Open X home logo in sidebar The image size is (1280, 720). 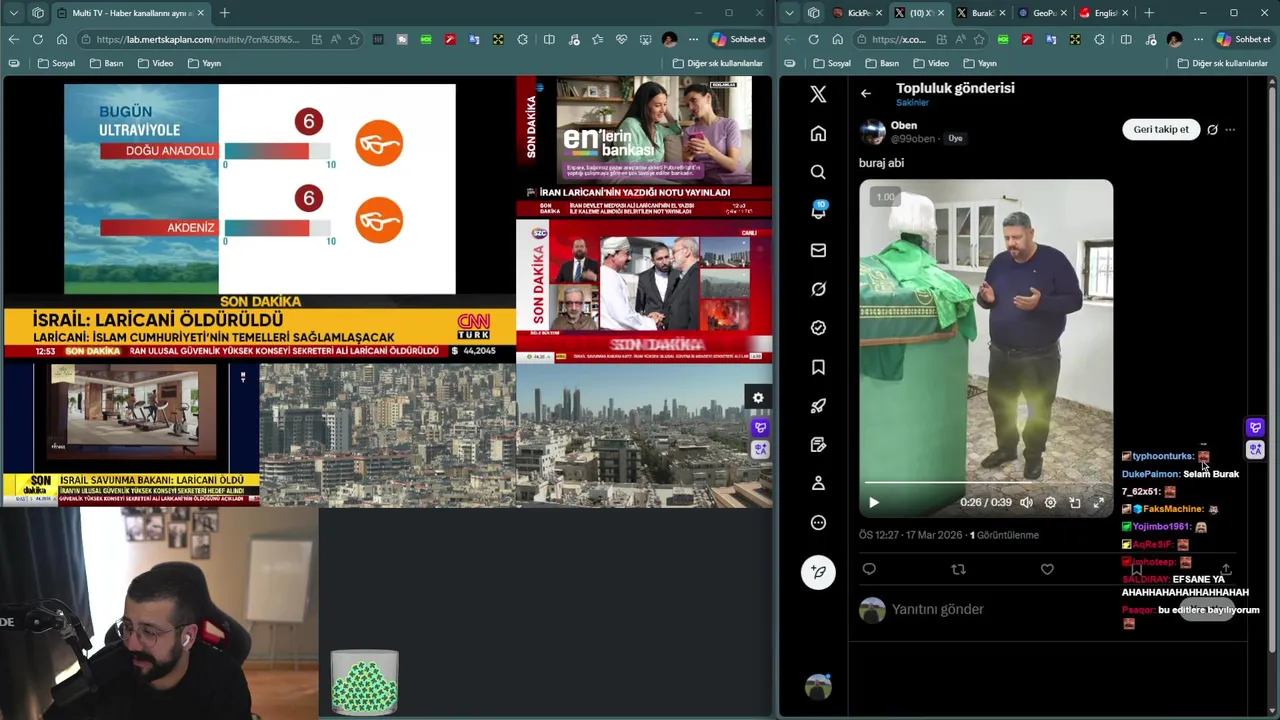tap(818, 94)
